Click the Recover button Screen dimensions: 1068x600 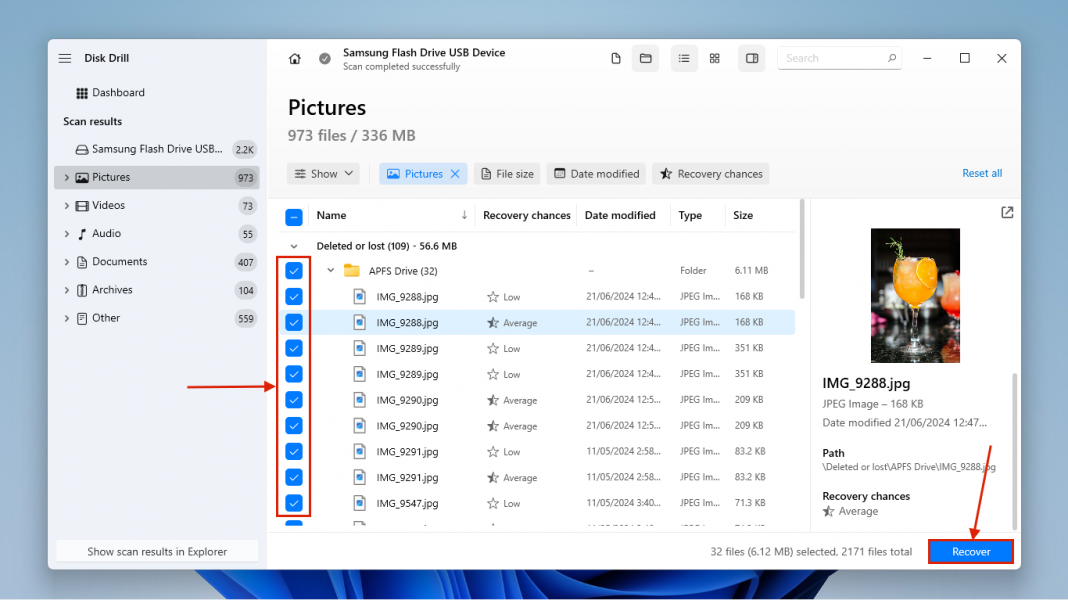pos(970,551)
